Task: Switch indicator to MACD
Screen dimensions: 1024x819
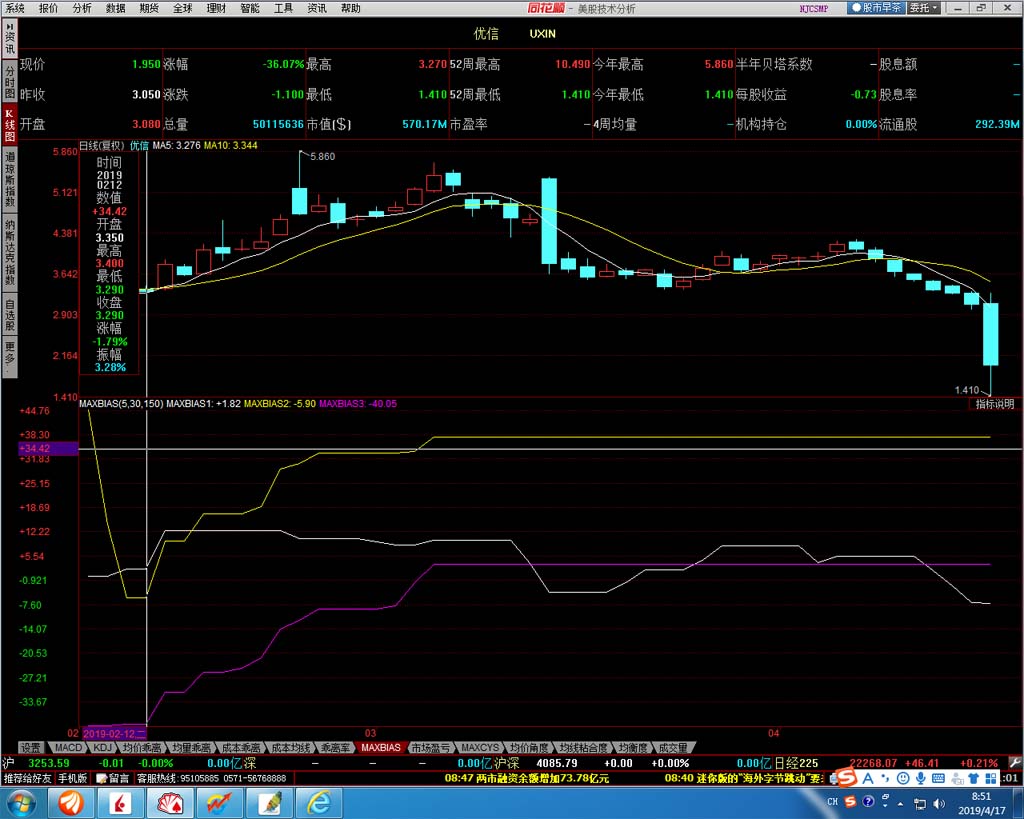Action: (x=68, y=748)
